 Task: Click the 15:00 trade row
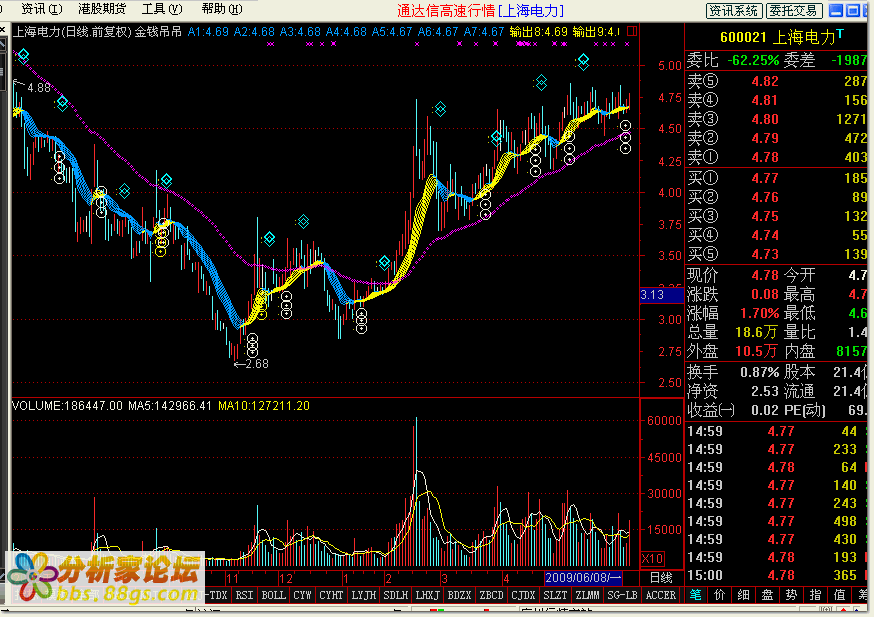777,575
